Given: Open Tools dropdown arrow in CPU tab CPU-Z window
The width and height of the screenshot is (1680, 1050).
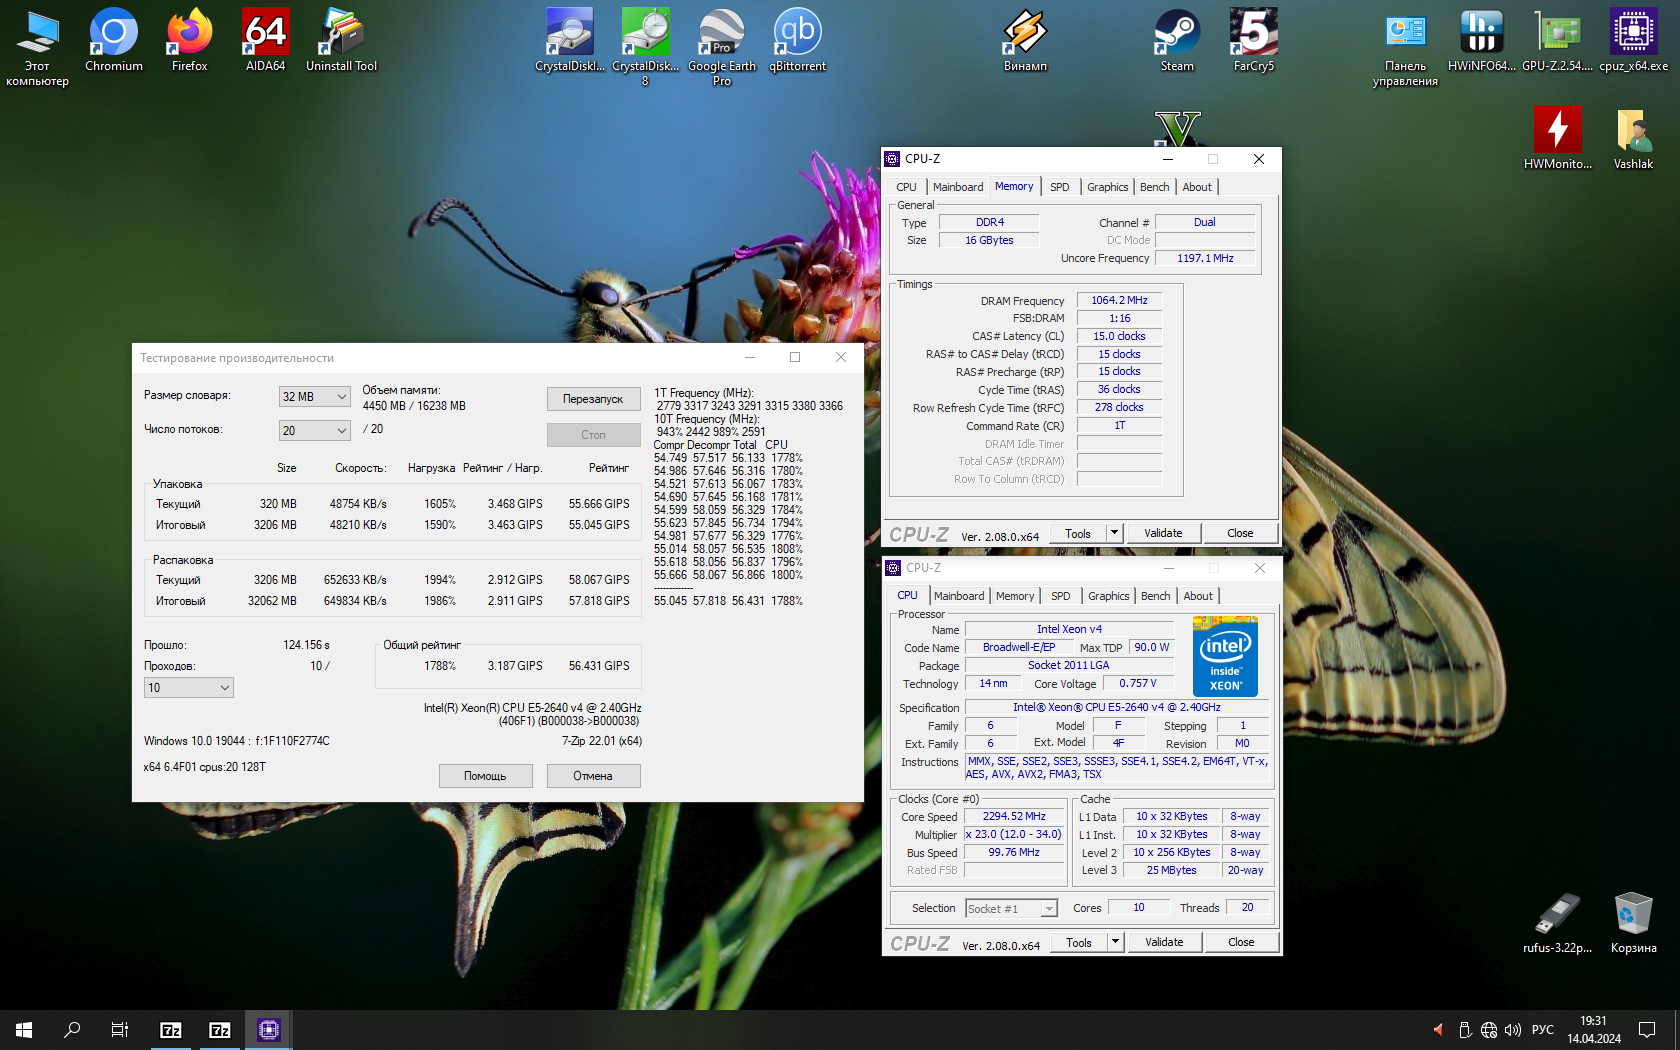Looking at the screenshot, I should [1115, 942].
